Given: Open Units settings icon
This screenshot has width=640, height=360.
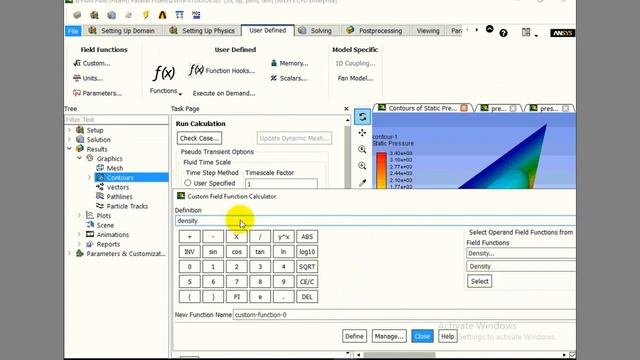Looking at the screenshot, I should pos(76,78).
